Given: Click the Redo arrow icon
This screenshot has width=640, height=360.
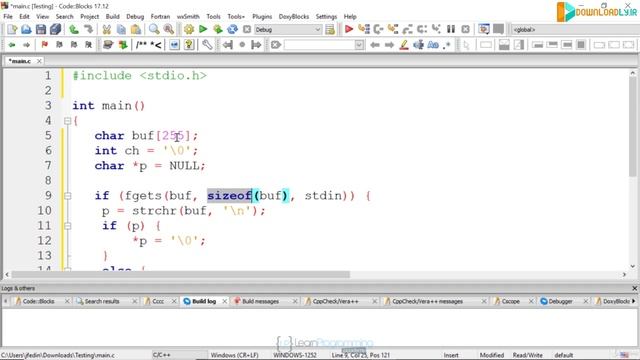Looking at the screenshot, I should (88, 29).
